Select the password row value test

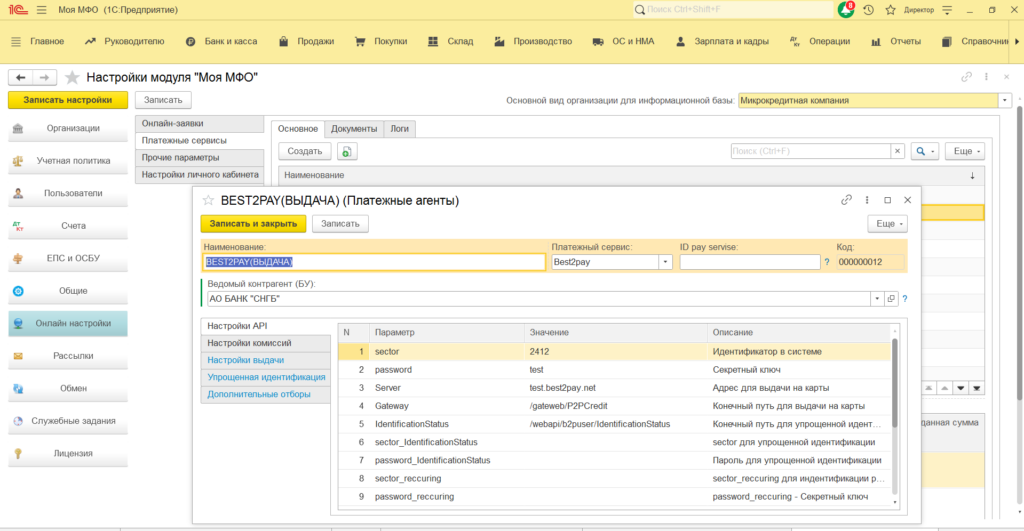point(536,370)
